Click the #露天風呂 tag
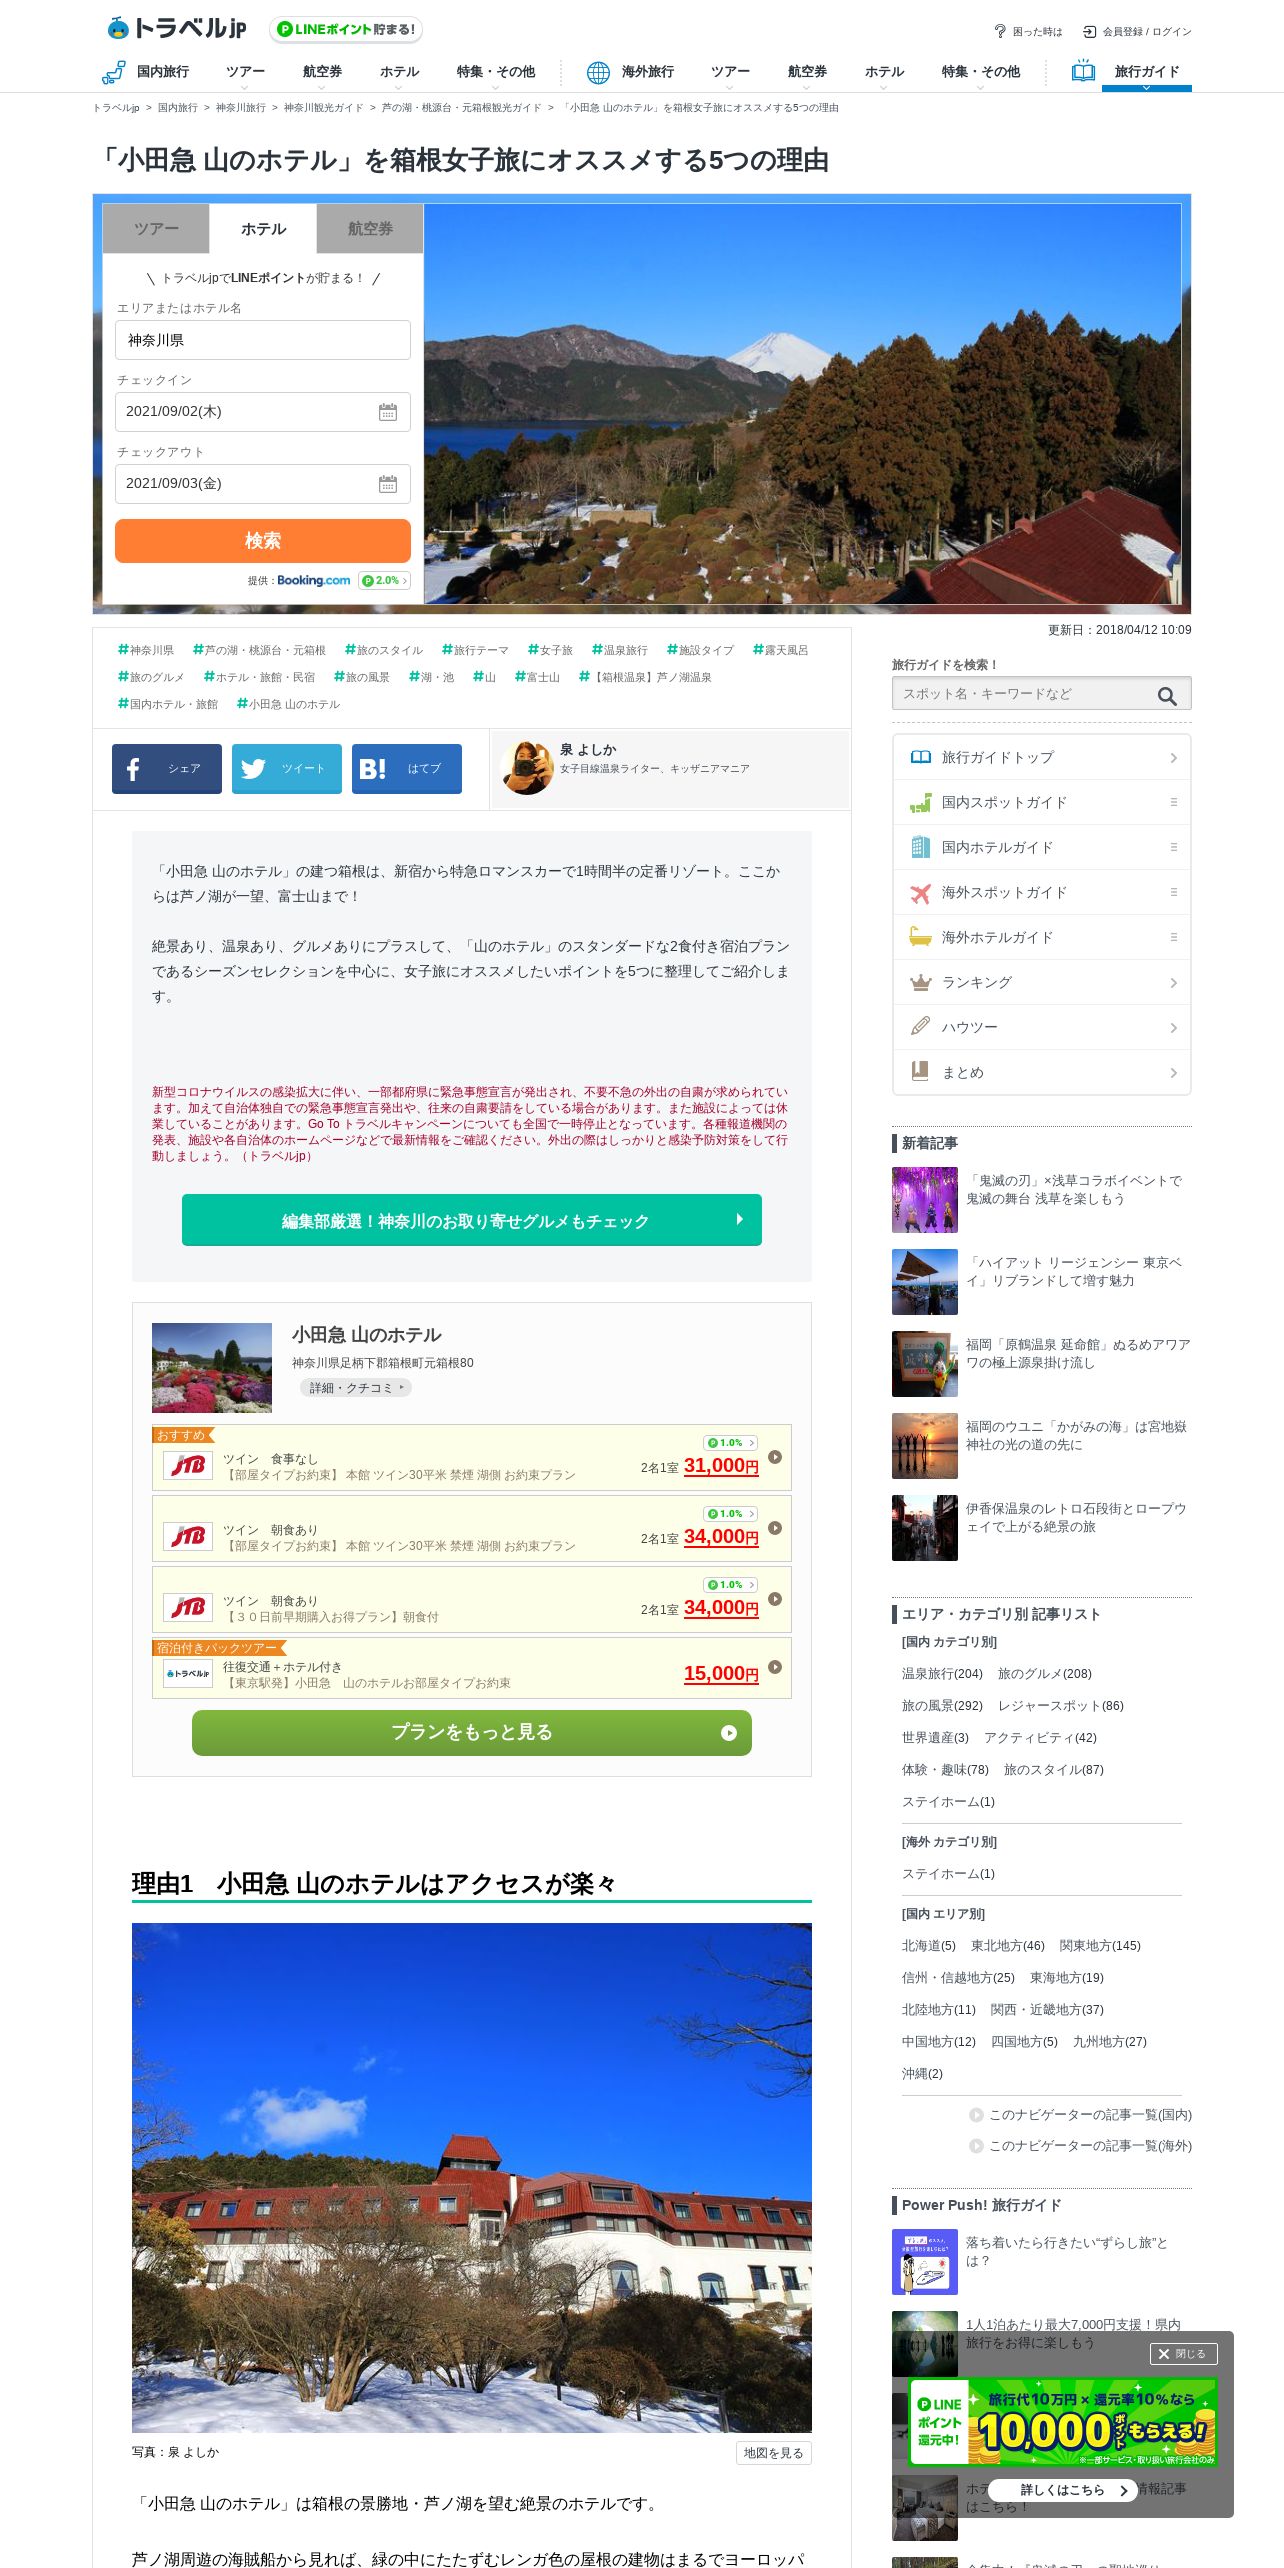Viewport: 1284px width, 2568px height. coord(781,650)
